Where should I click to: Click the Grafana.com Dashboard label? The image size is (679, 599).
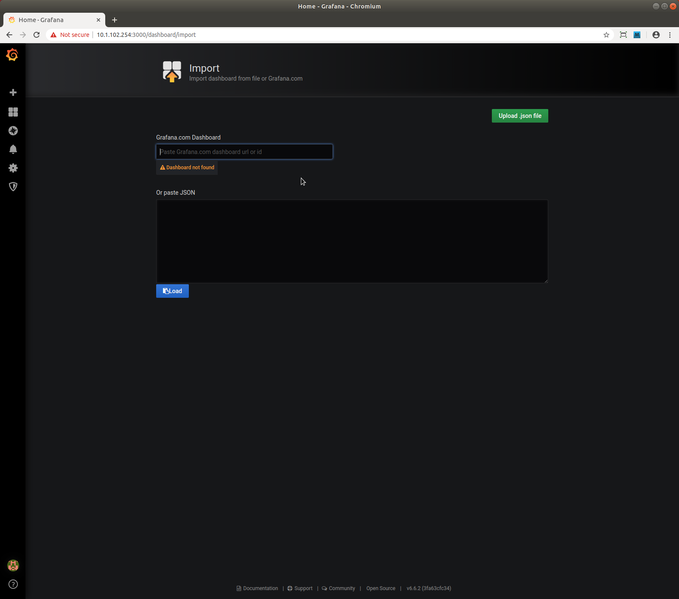coord(188,137)
